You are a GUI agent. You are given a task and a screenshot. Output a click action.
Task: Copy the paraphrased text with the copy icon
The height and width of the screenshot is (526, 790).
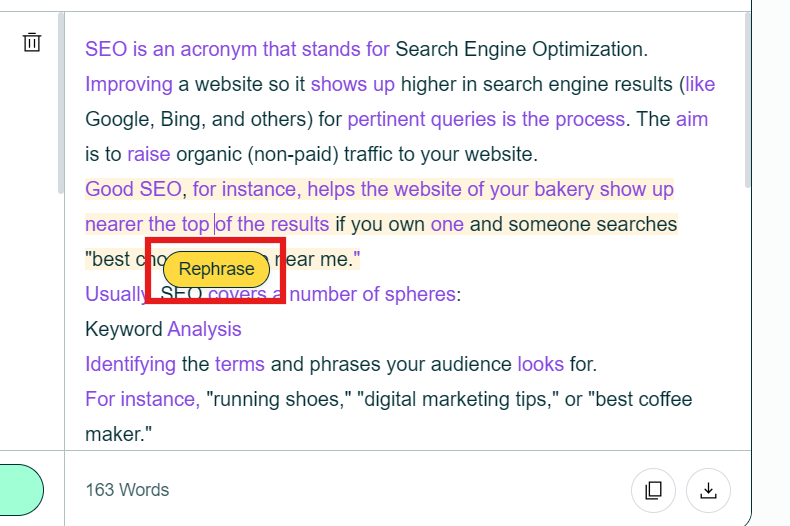click(x=653, y=490)
